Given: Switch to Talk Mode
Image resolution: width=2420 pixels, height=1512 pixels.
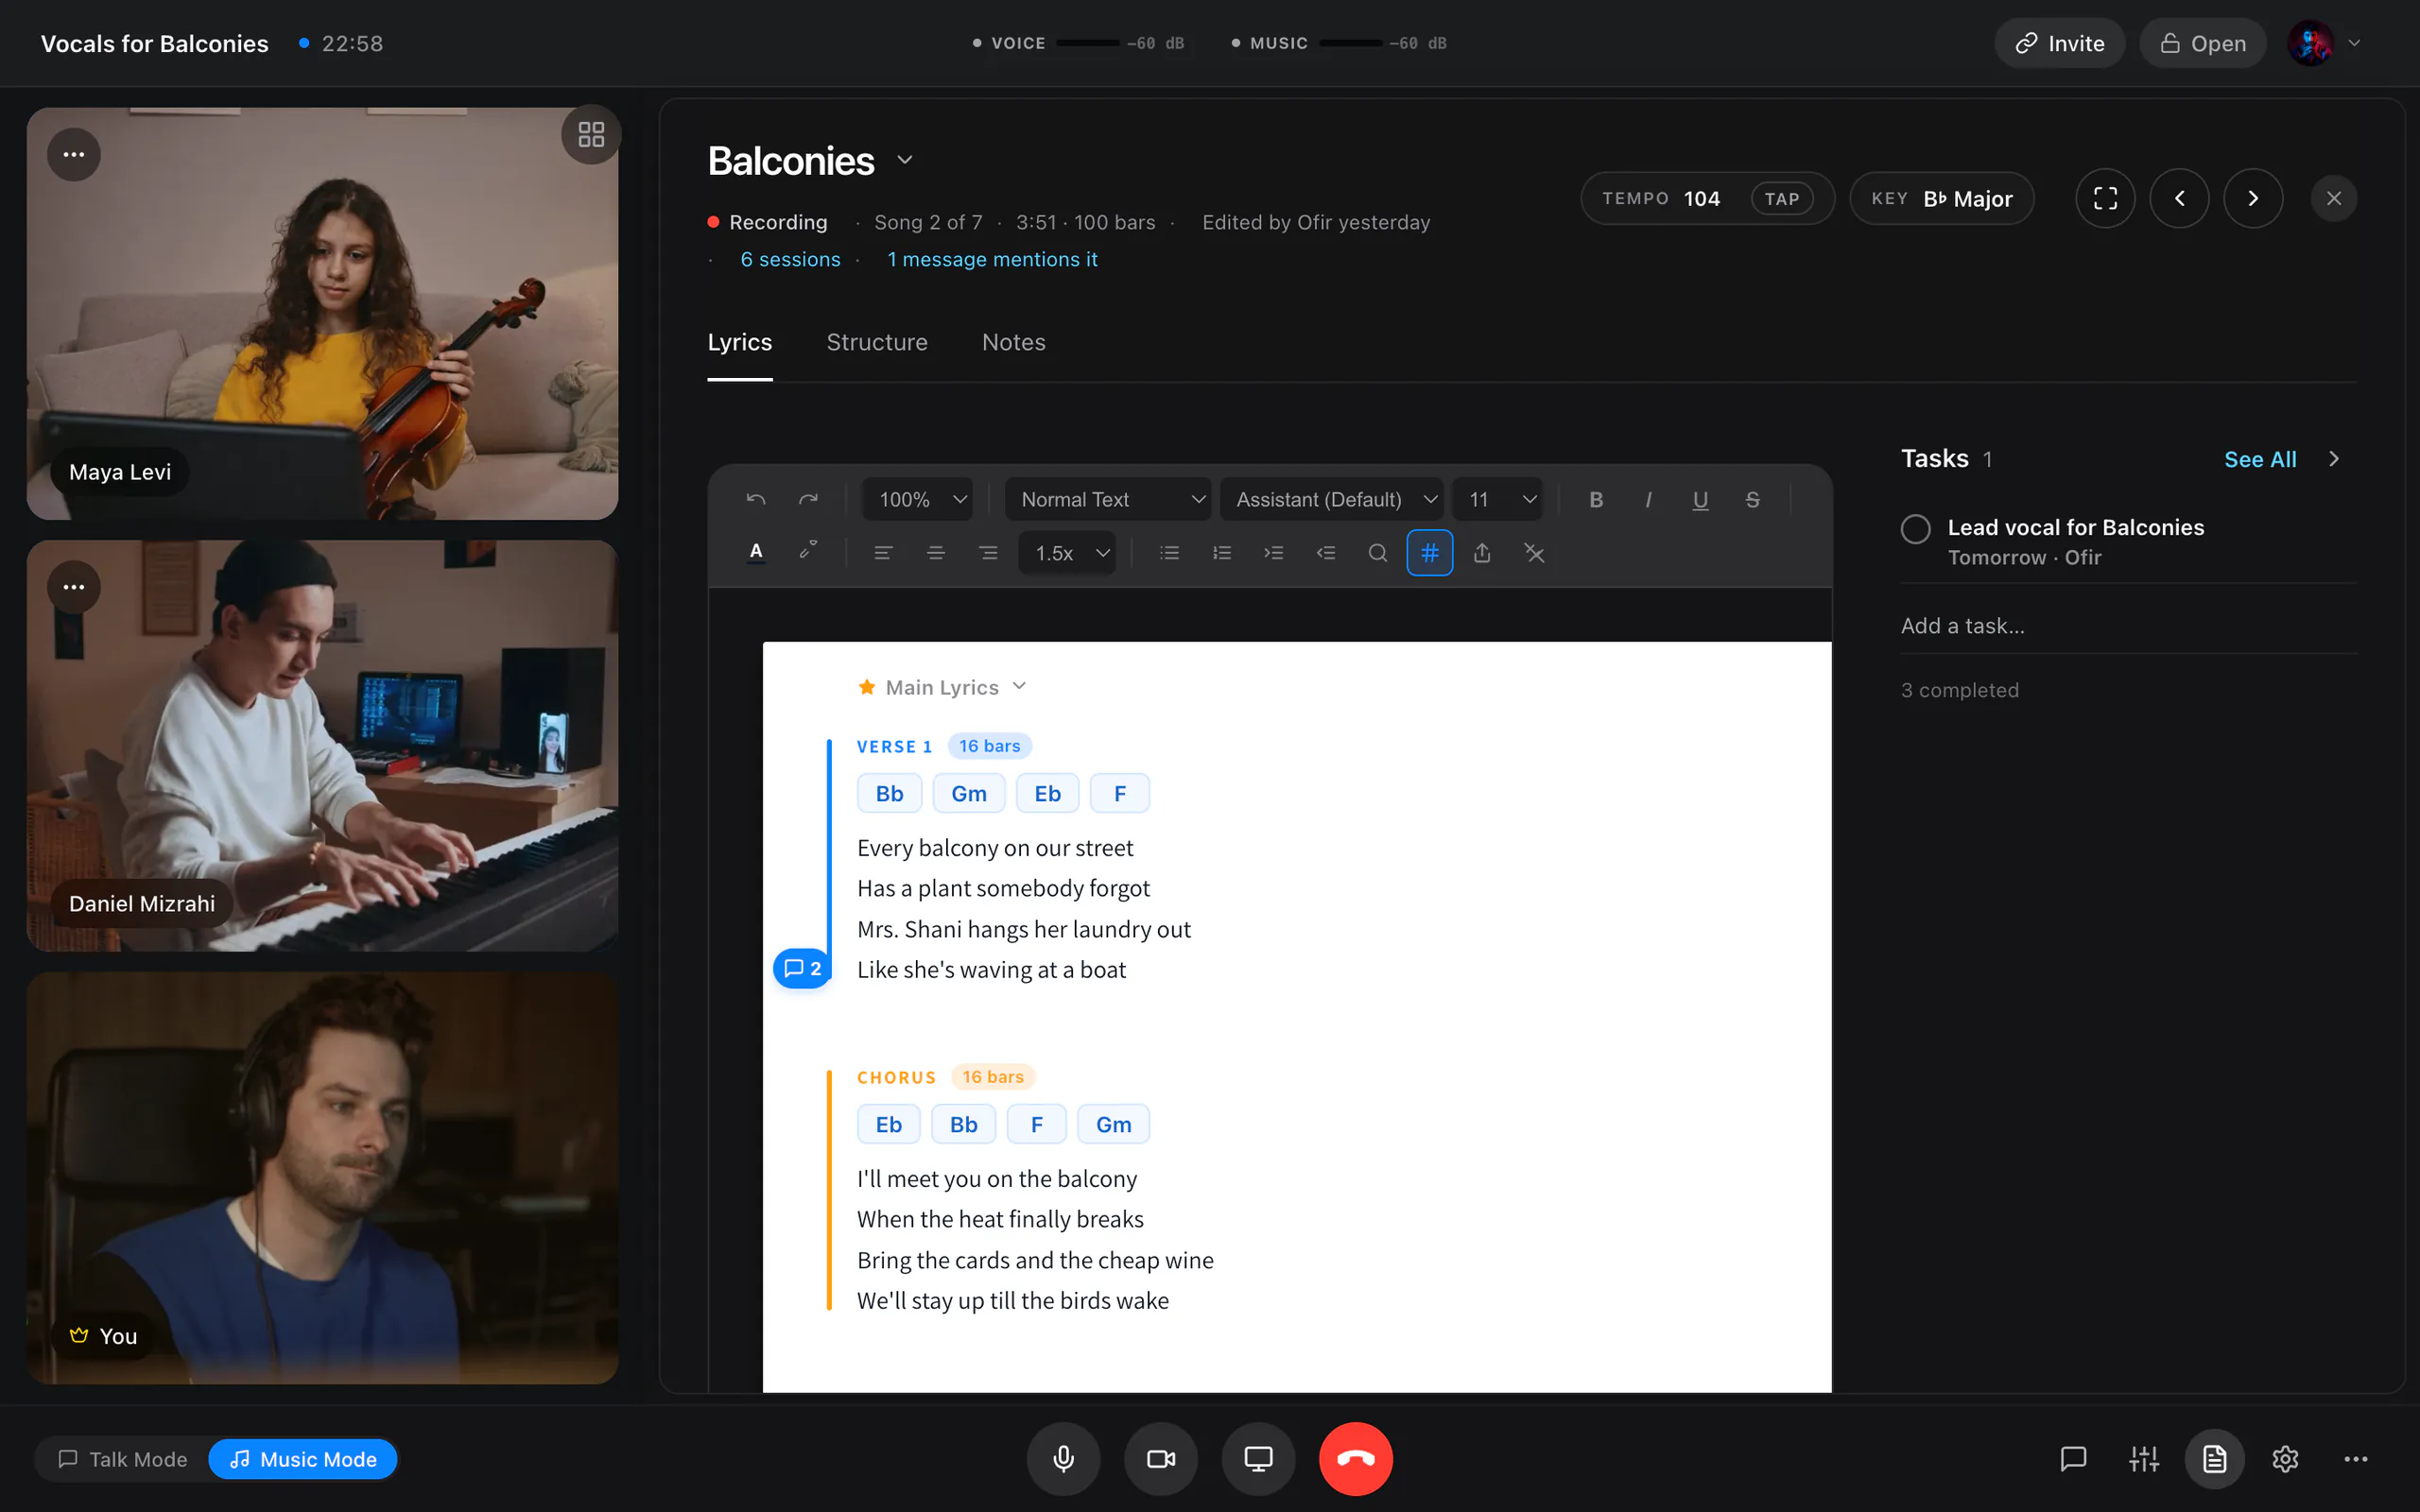Looking at the screenshot, I should [x=122, y=1459].
